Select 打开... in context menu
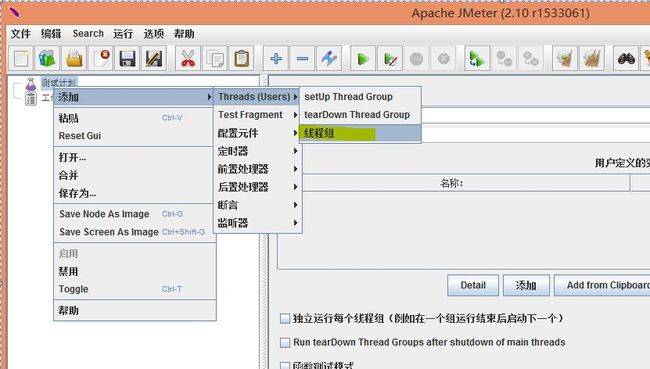The image size is (650, 369). (x=134, y=158)
